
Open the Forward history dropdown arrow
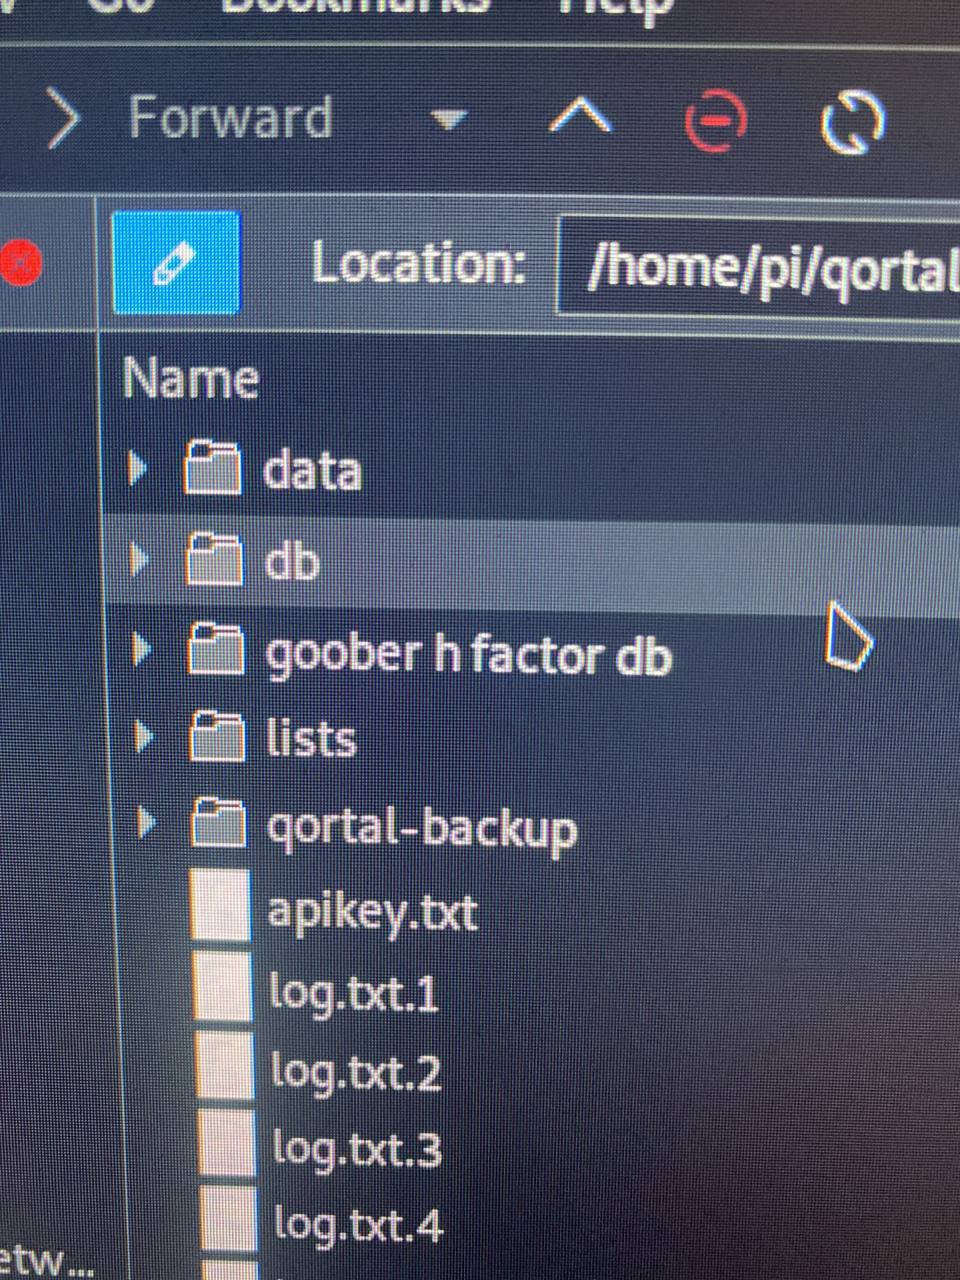tap(449, 121)
